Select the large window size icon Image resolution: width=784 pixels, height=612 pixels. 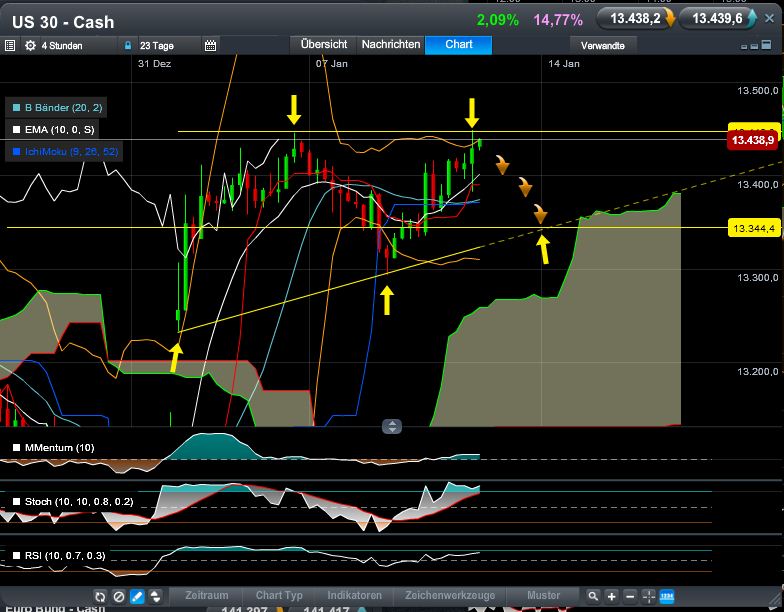coord(766,45)
